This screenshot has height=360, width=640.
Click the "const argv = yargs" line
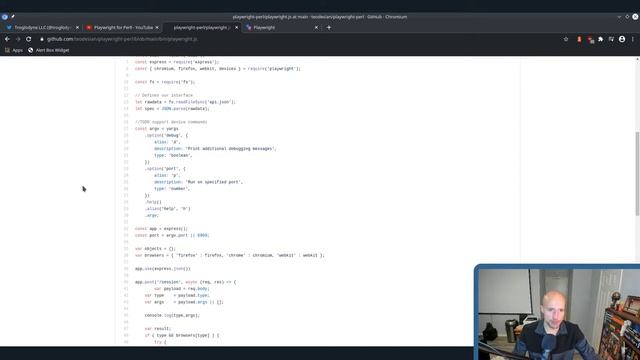point(156,129)
